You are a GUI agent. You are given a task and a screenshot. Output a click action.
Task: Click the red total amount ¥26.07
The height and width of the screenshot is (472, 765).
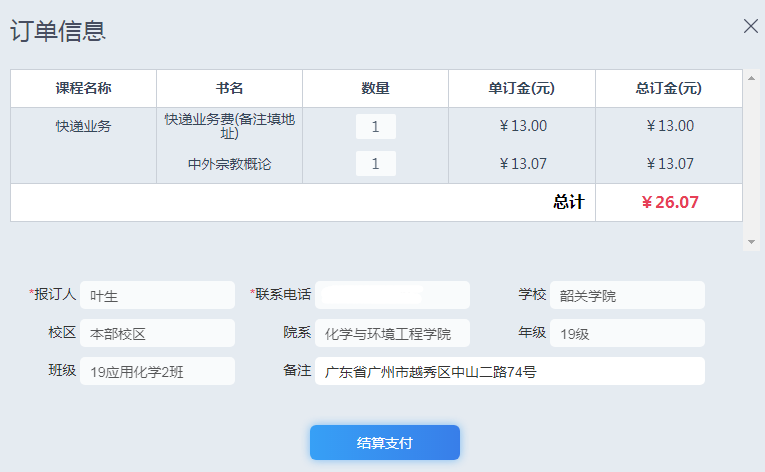[x=669, y=202]
